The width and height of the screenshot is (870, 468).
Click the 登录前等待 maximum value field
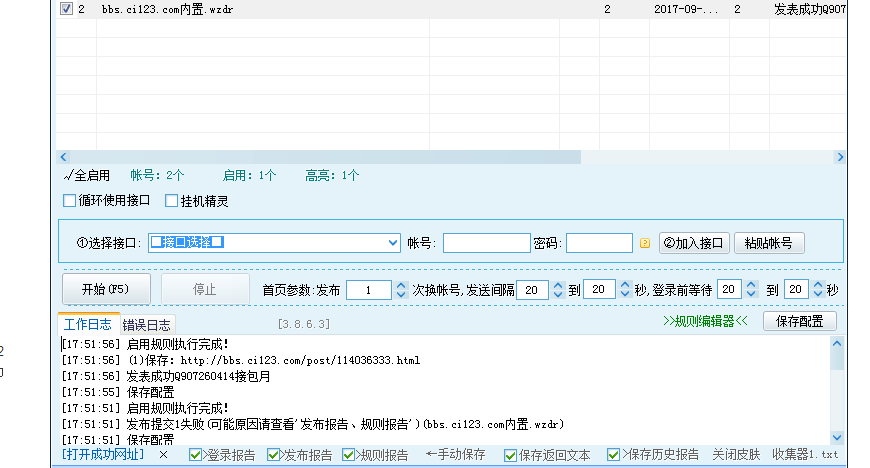pyautogui.click(x=796, y=290)
